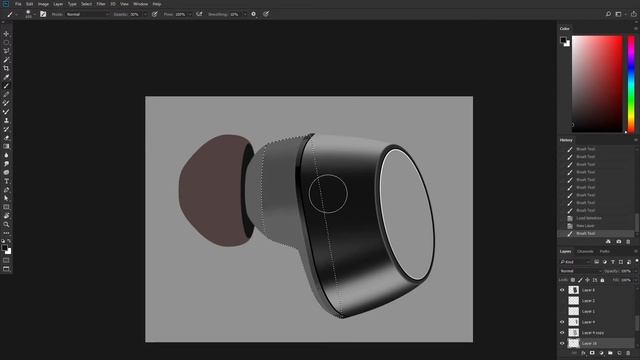640x360 pixels.
Task: Open the Search icon in options bar
Action: pos(608,14)
